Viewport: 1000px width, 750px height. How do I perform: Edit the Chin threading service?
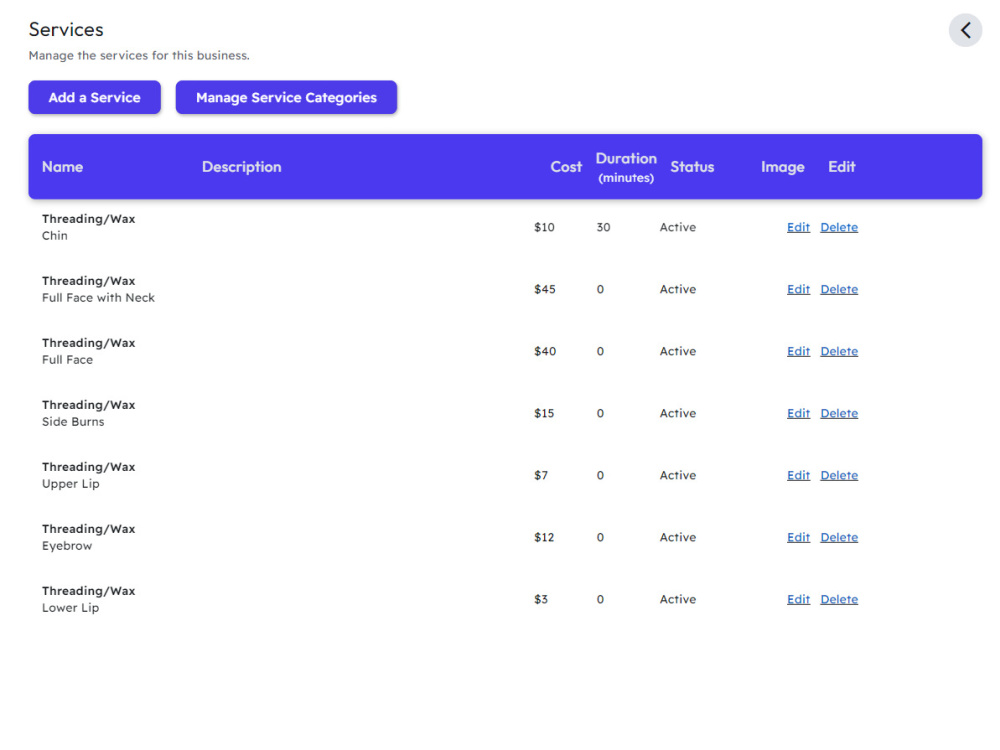pyautogui.click(x=798, y=227)
